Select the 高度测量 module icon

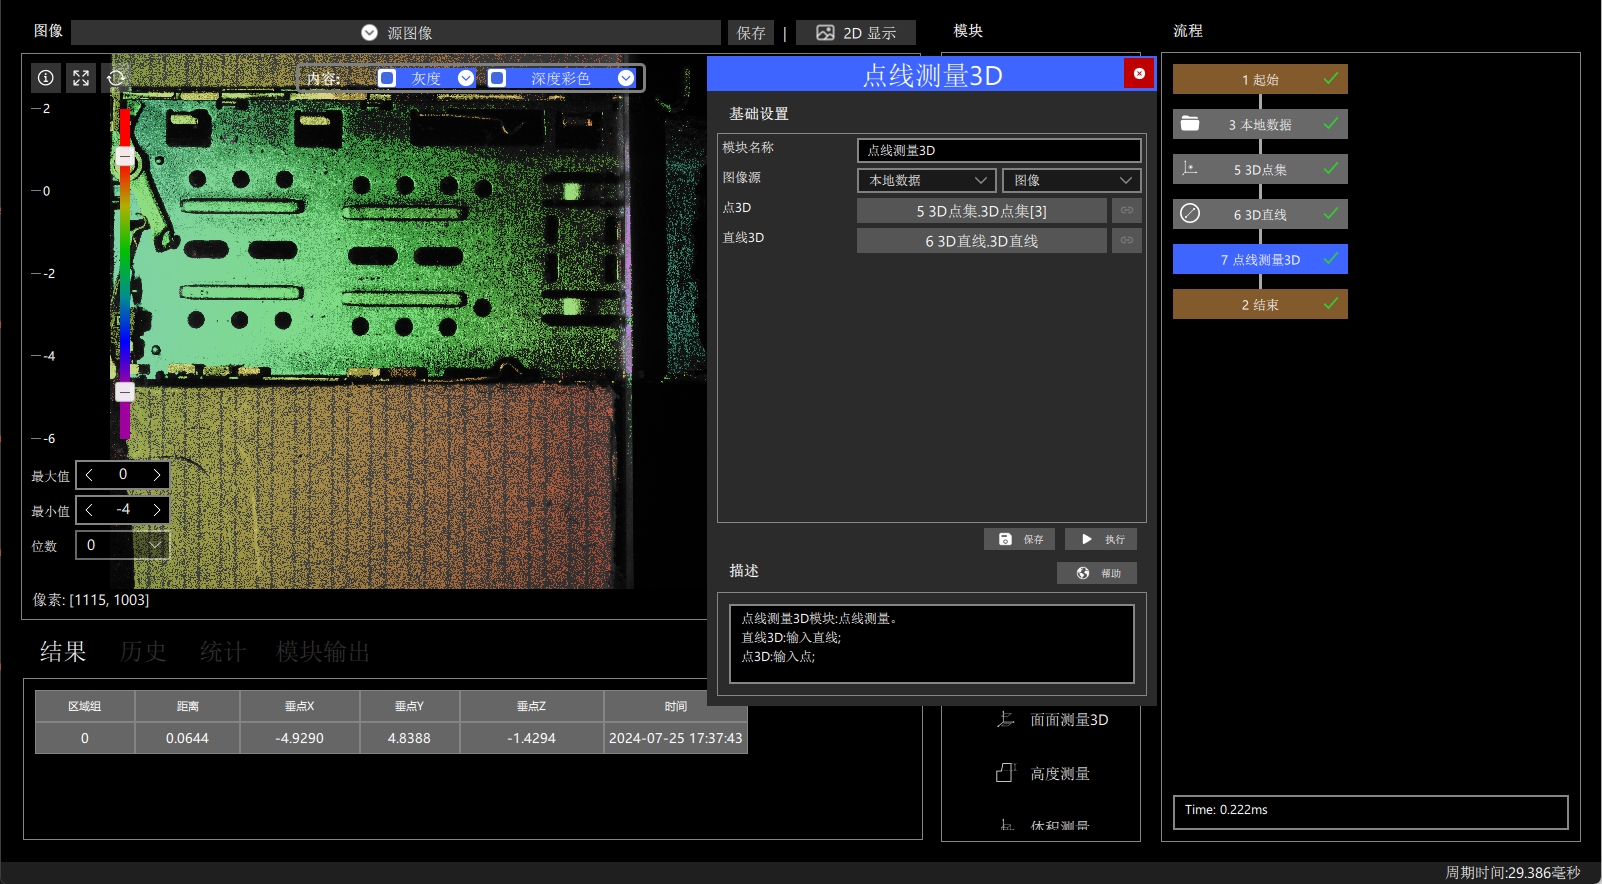(x=1006, y=773)
